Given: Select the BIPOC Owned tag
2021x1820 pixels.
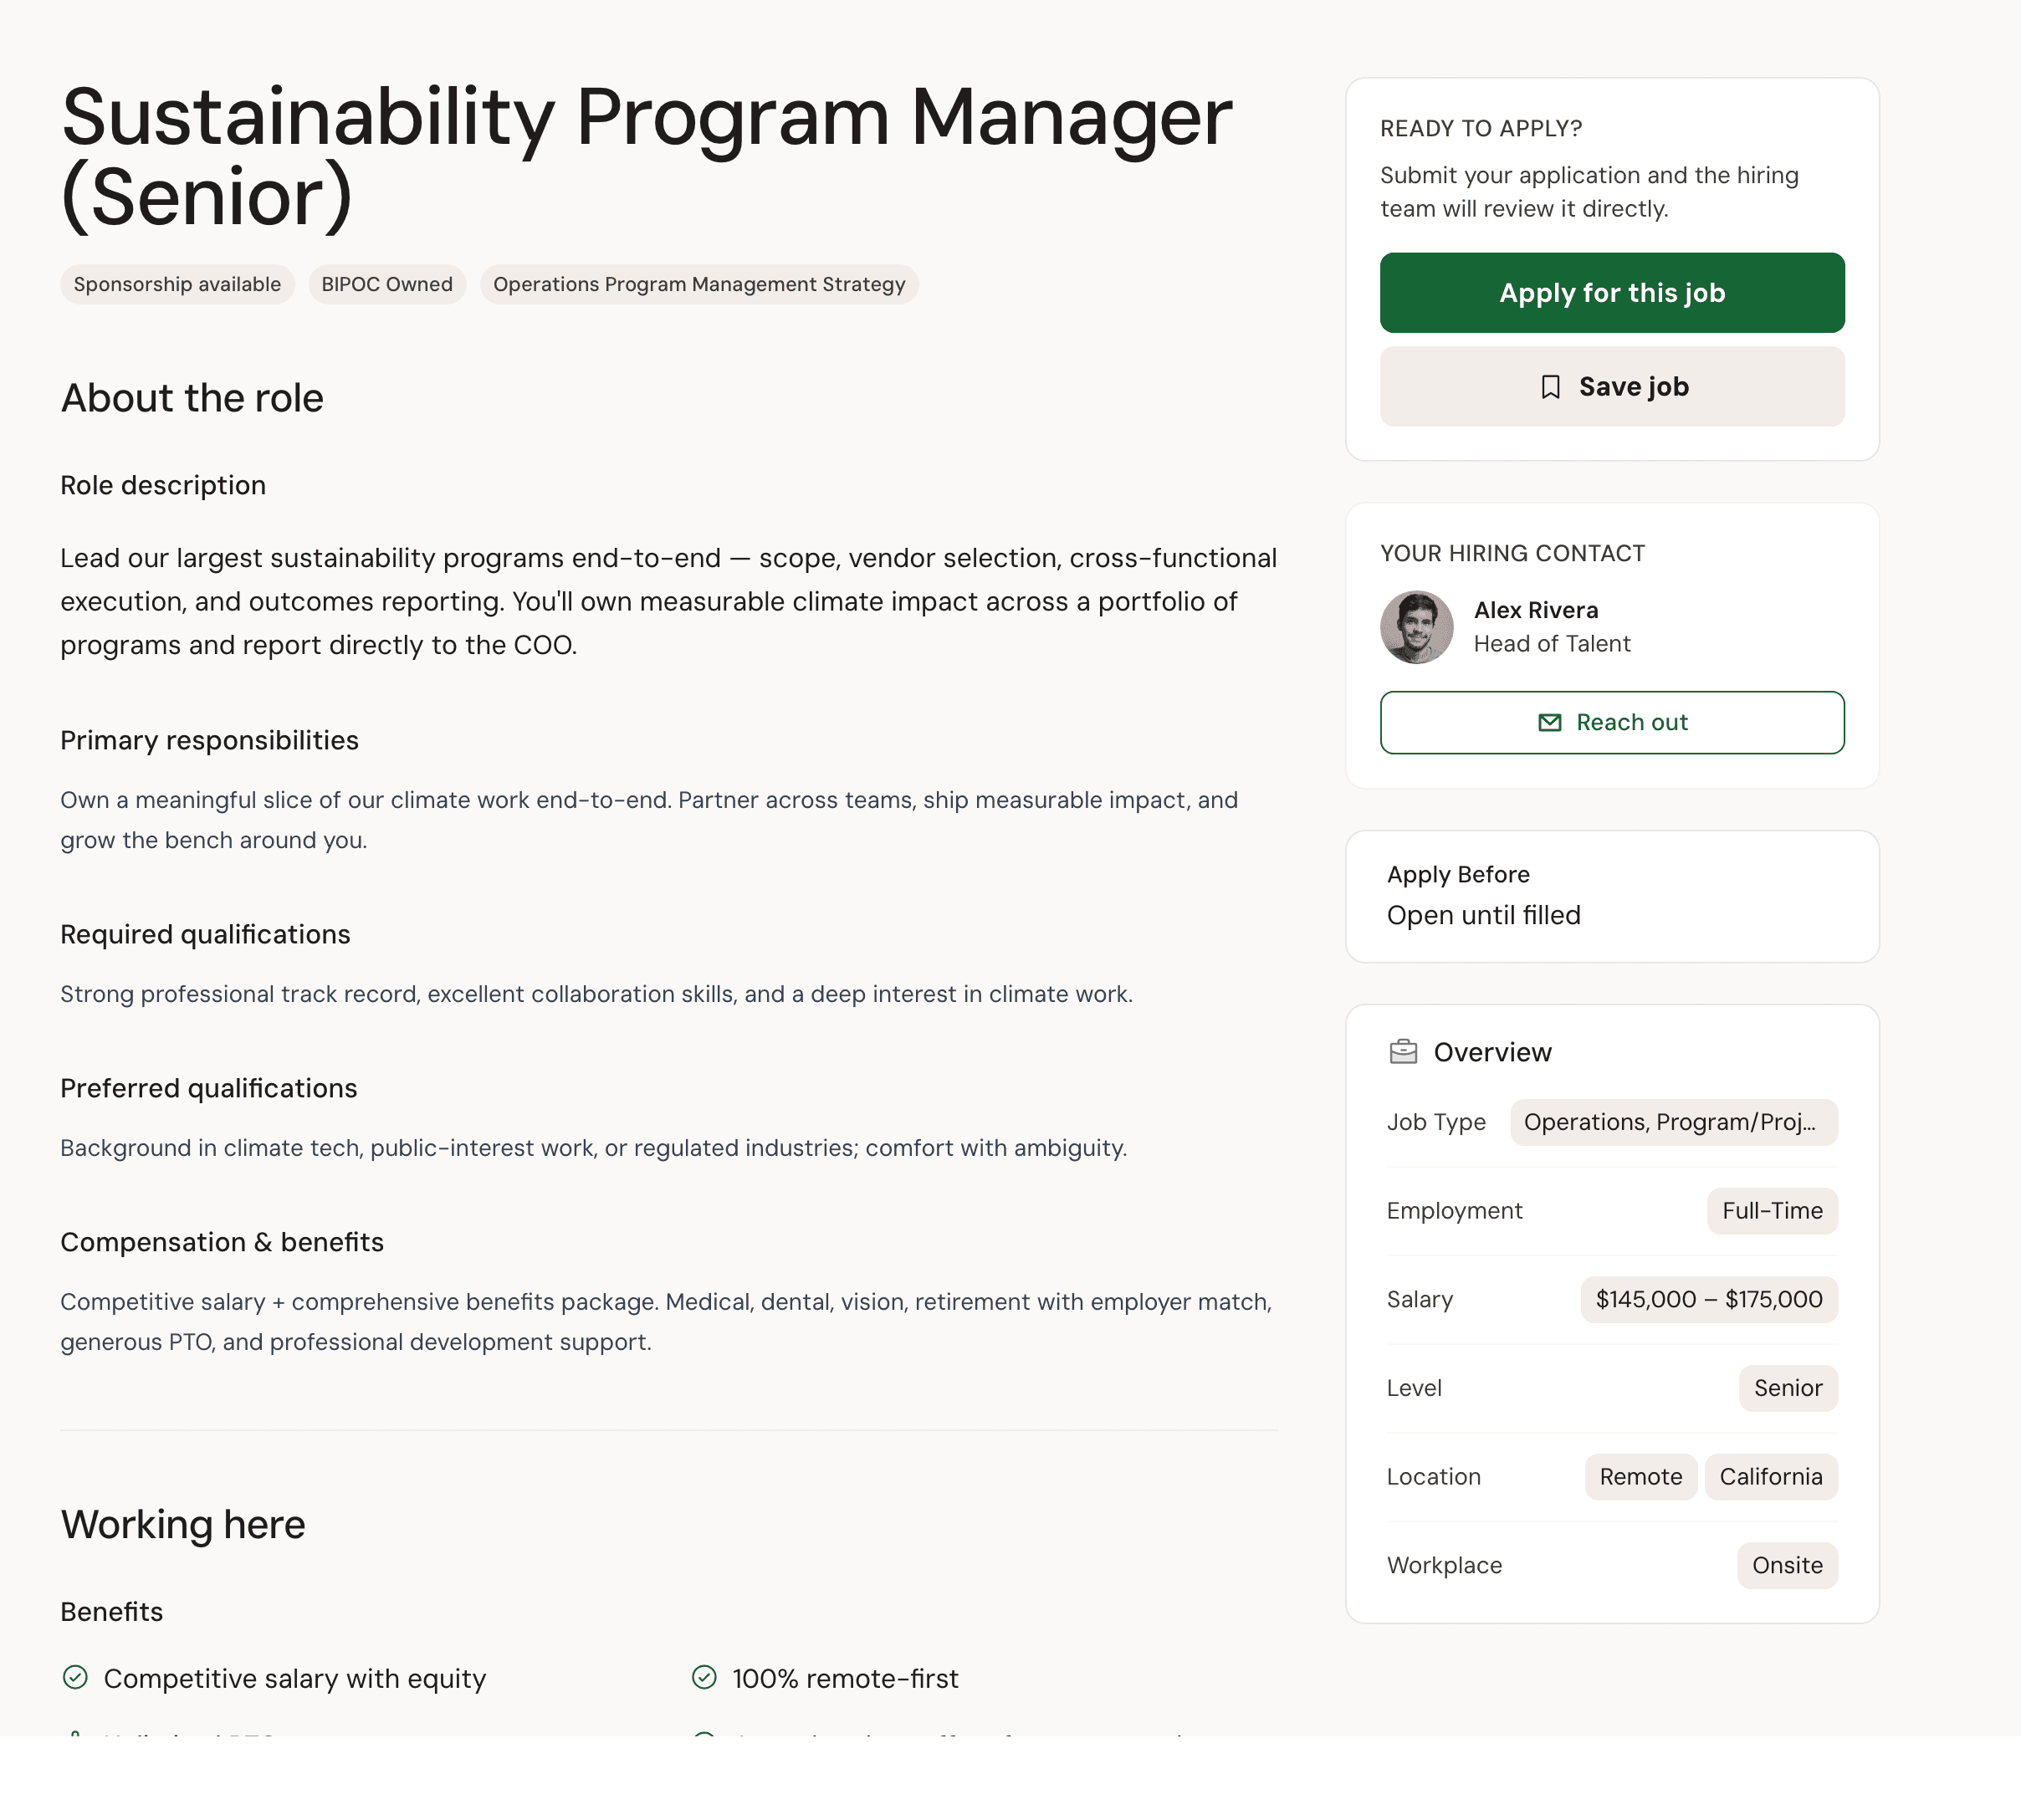Looking at the screenshot, I should click(x=387, y=284).
